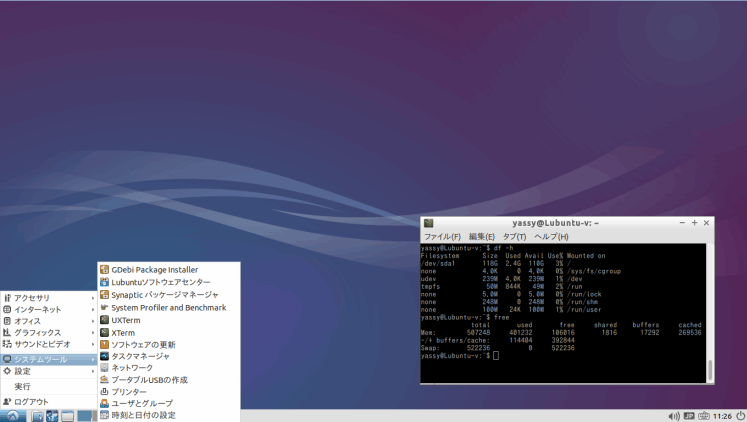Expand the 設定 submenu
This screenshot has height=422, width=747.
tap(49, 371)
